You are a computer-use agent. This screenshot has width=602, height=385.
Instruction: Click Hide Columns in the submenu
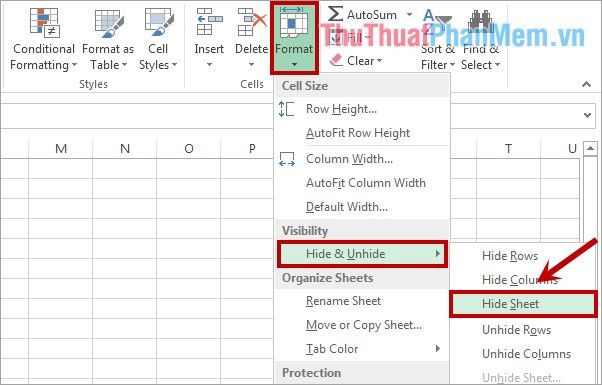coord(523,280)
